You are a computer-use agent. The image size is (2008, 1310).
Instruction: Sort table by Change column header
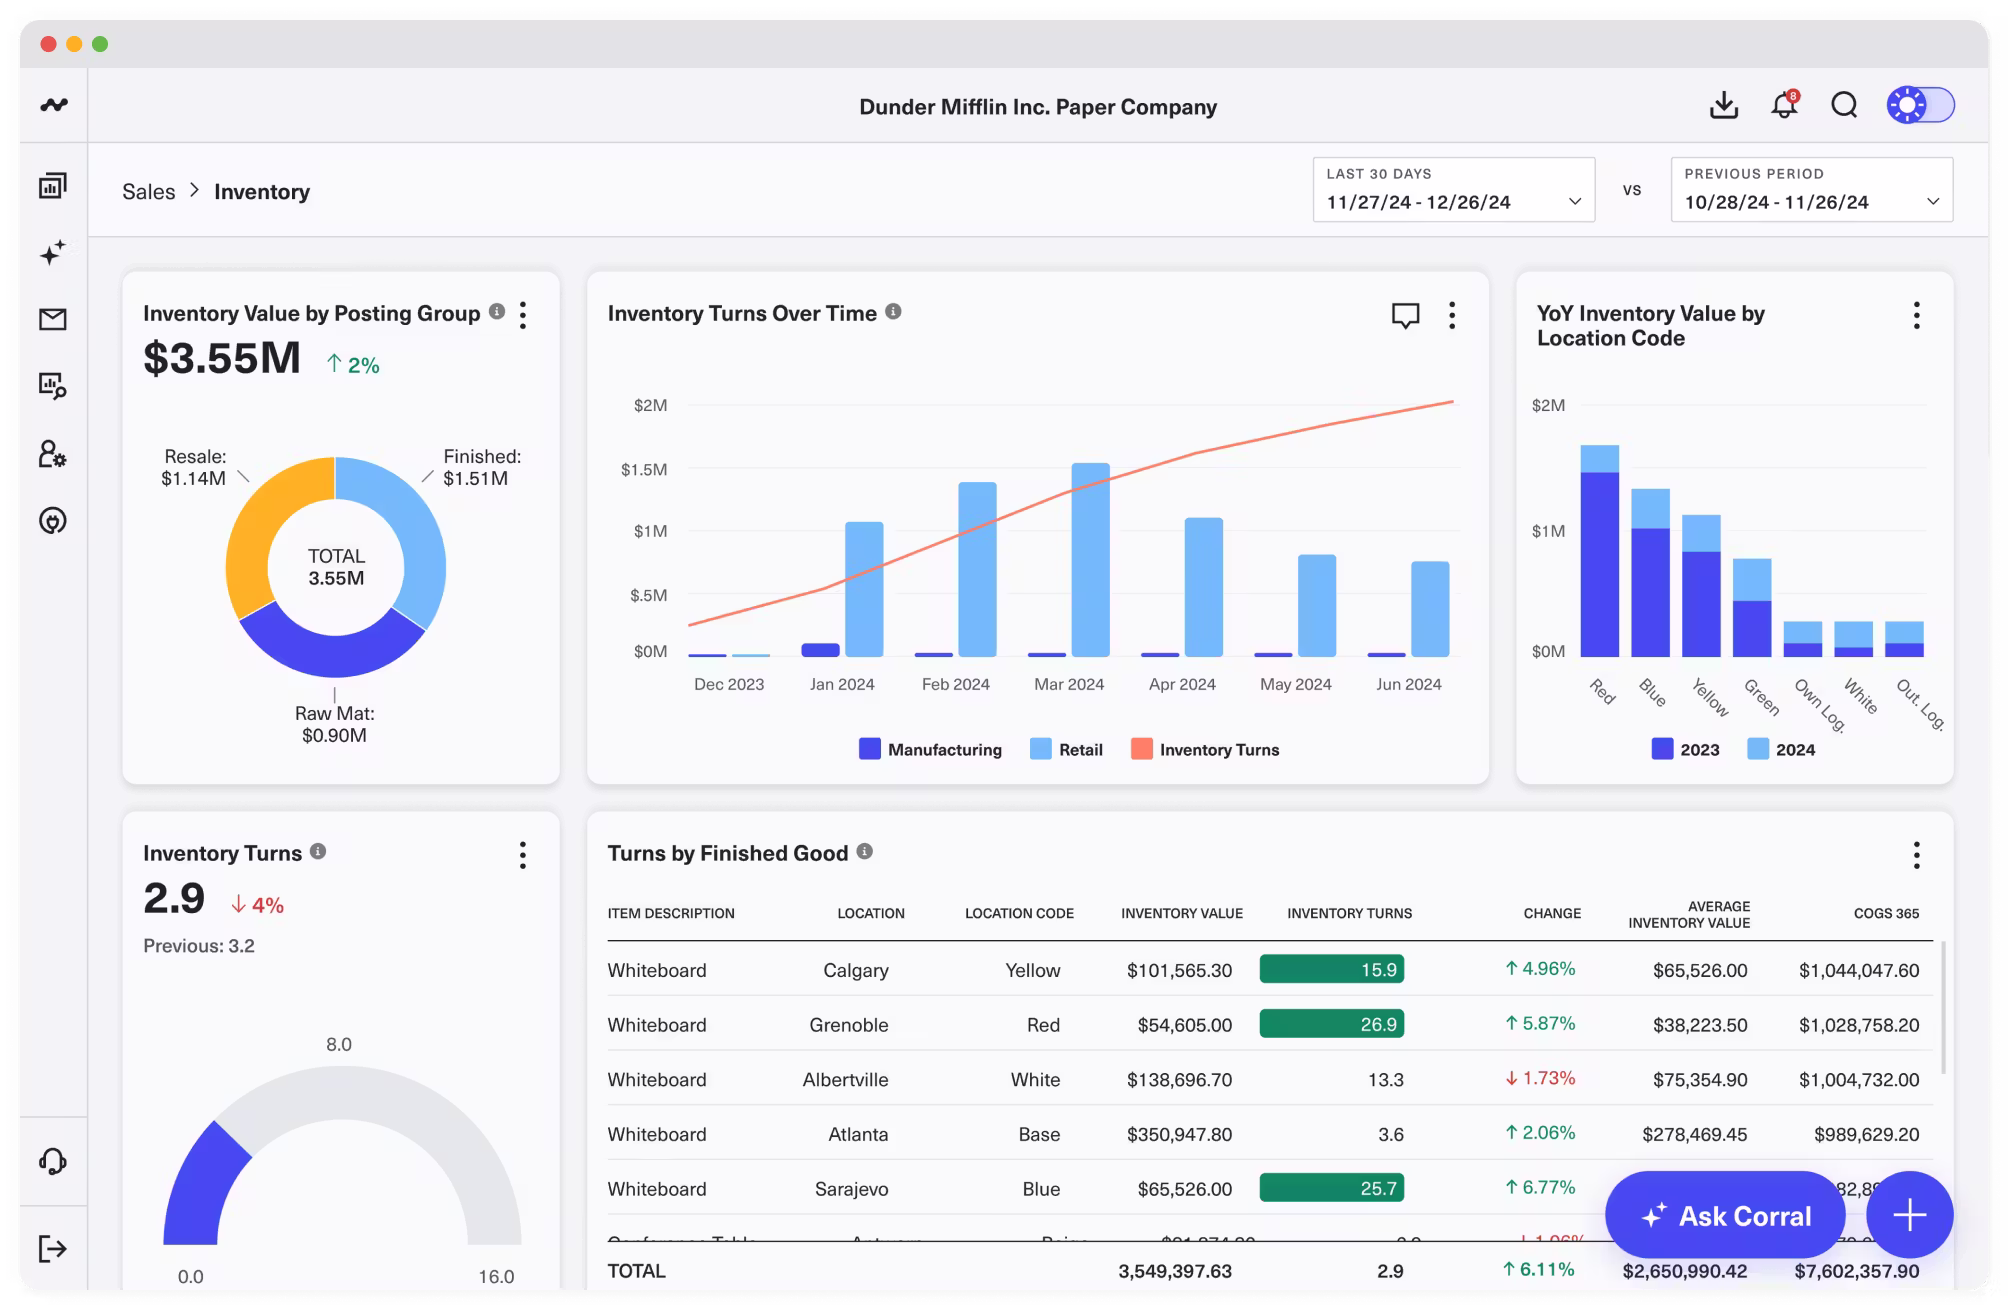click(x=1552, y=913)
